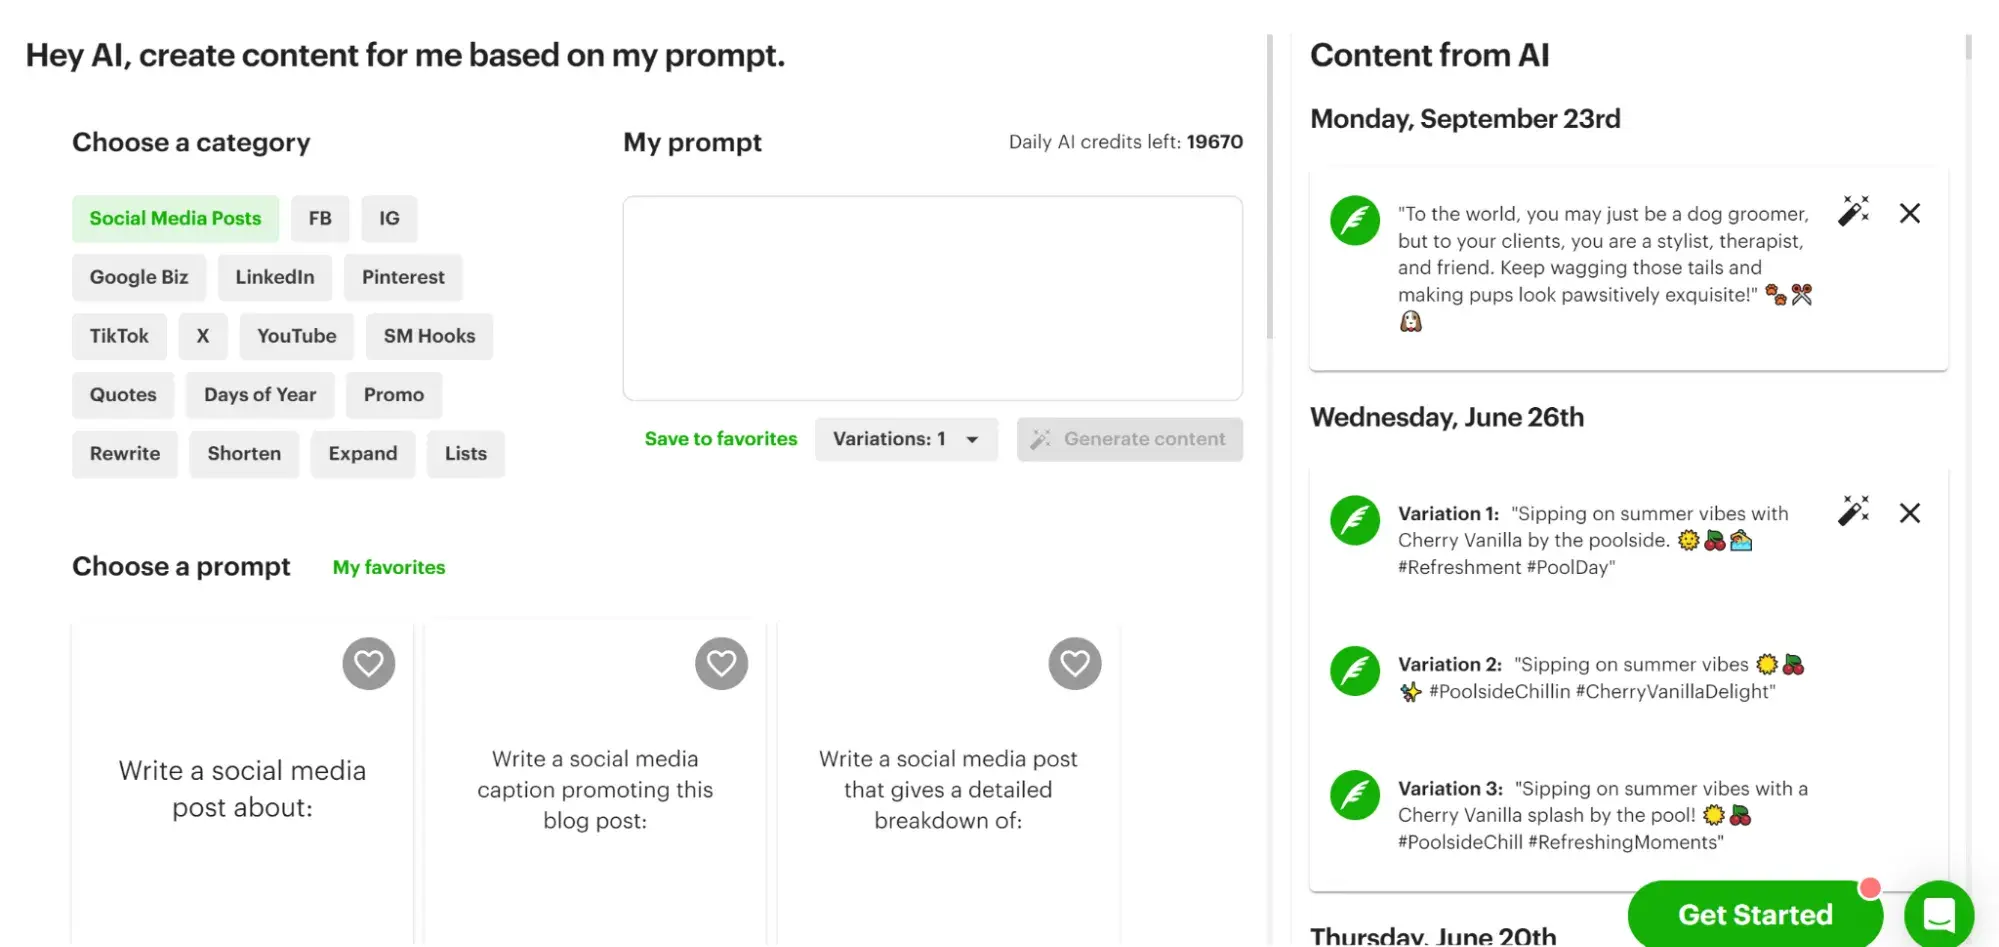Switch to the FB category
The image size is (1999, 947).
(320, 218)
